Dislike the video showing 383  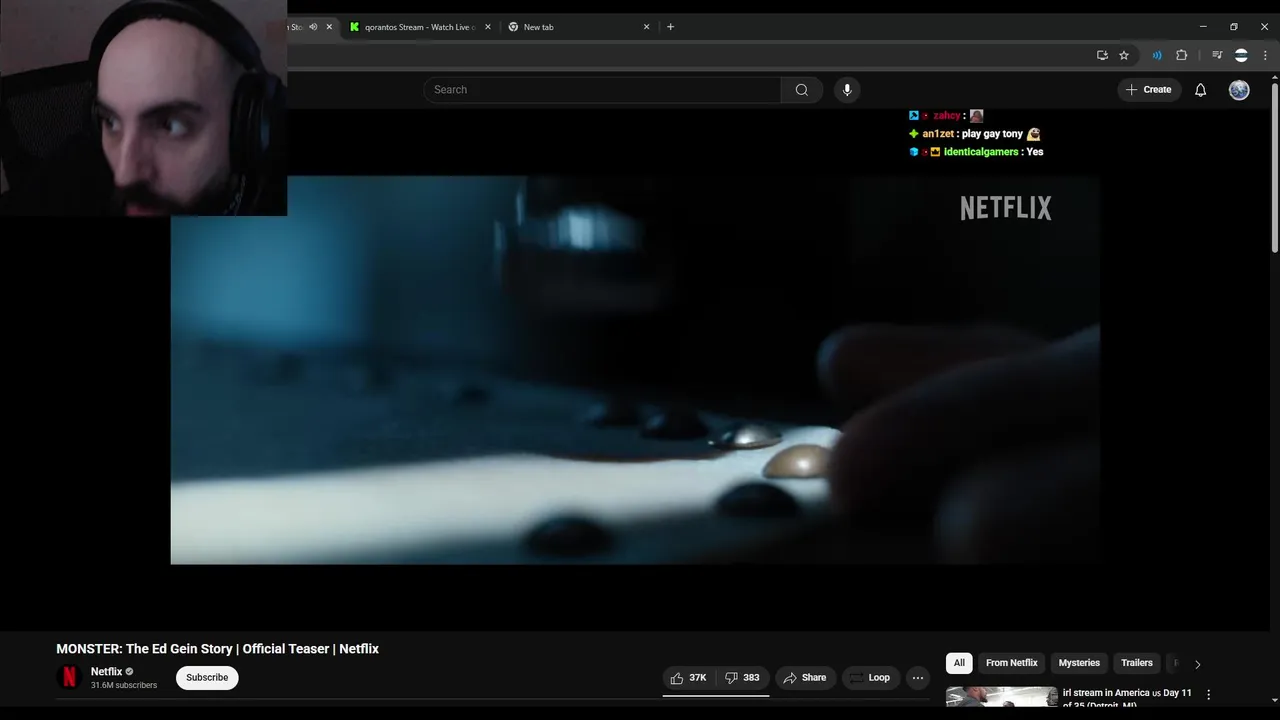click(x=742, y=678)
